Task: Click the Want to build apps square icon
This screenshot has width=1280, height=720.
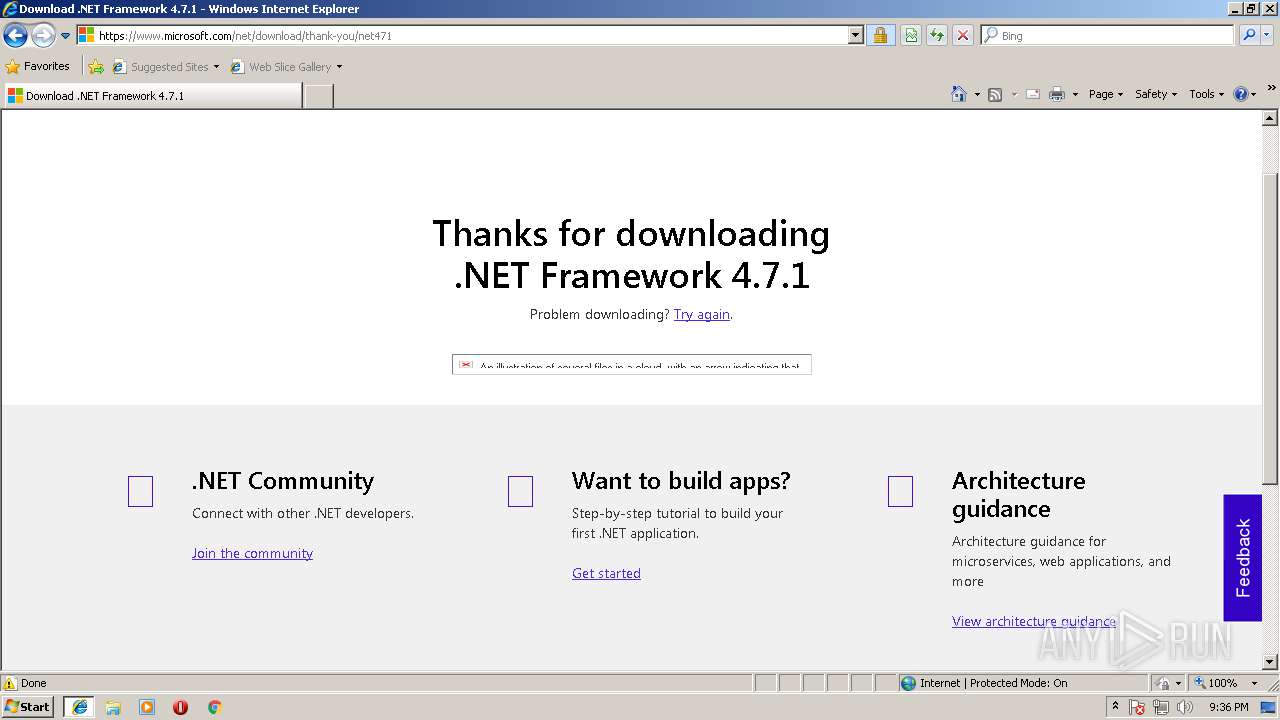Action: (x=520, y=491)
